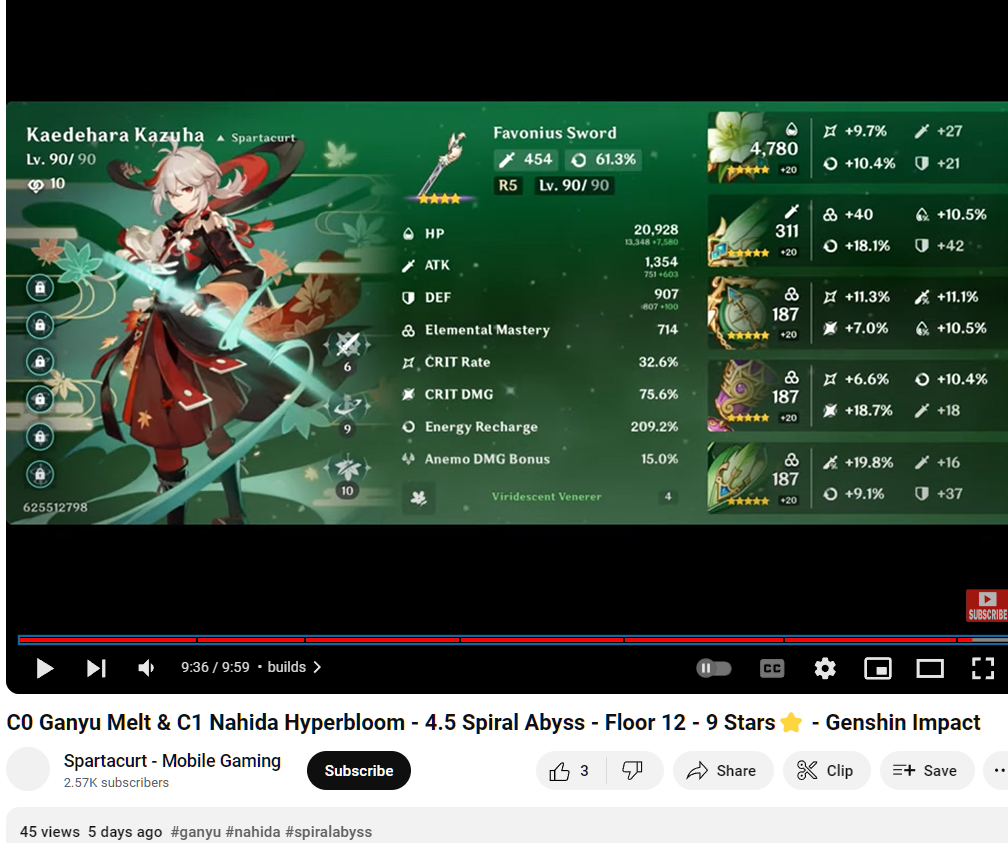Save the video to a playlist
Screen dimensions: 1008x843
926,770
